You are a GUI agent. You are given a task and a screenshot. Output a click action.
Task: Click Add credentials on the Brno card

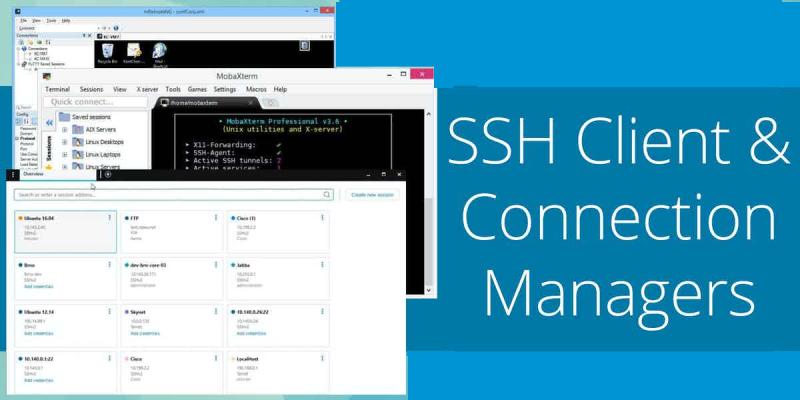[x=39, y=287]
